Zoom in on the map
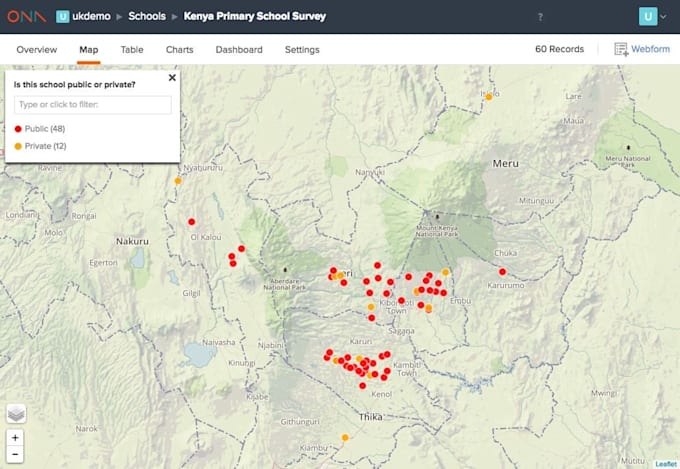Image resolution: width=680 pixels, height=469 pixels. pos(16,438)
